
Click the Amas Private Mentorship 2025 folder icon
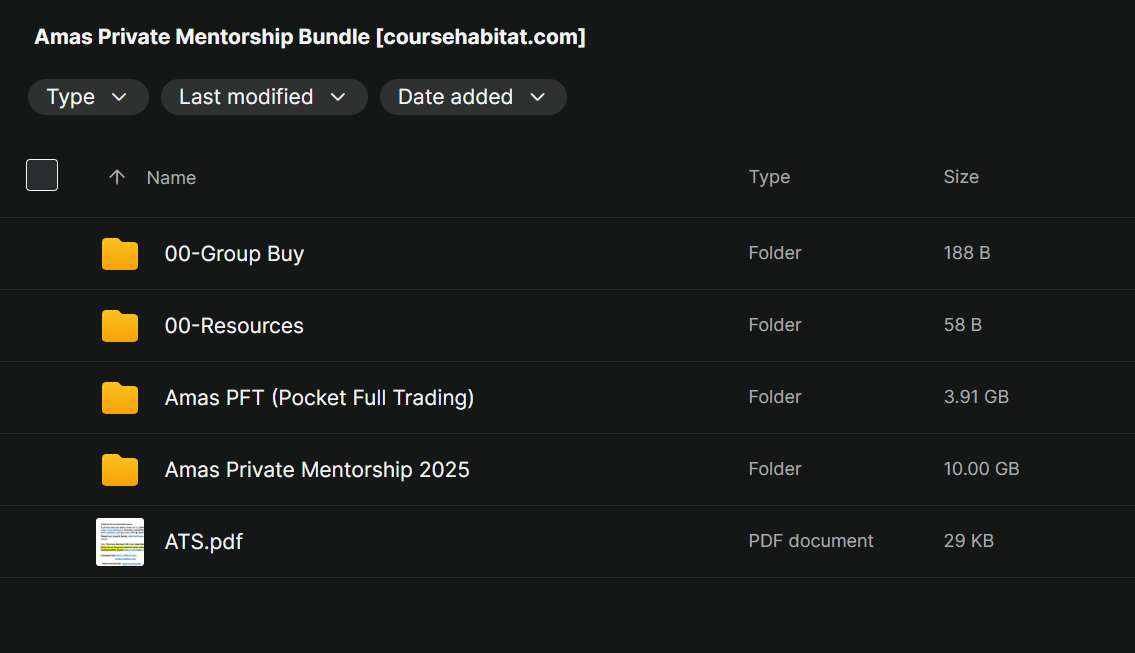119,470
